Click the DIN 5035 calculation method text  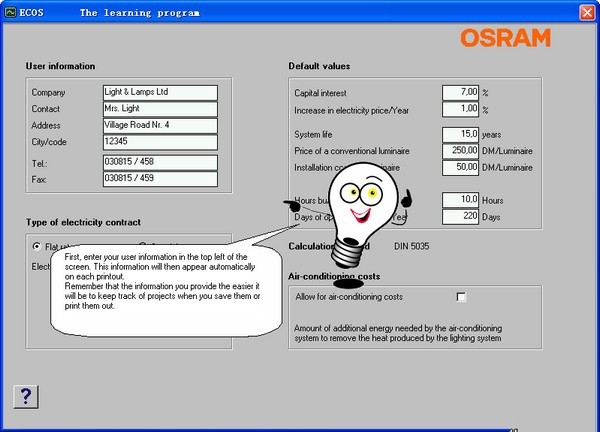pos(411,246)
